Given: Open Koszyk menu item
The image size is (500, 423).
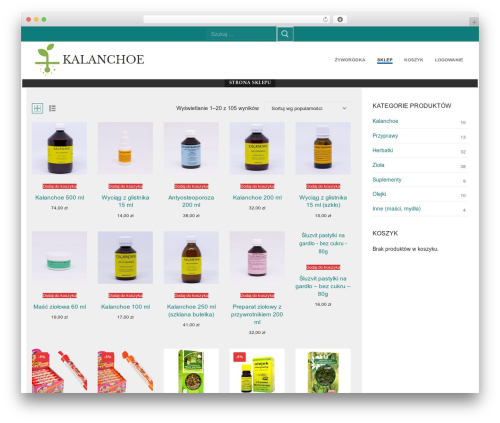Looking at the screenshot, I should [413, 60].
